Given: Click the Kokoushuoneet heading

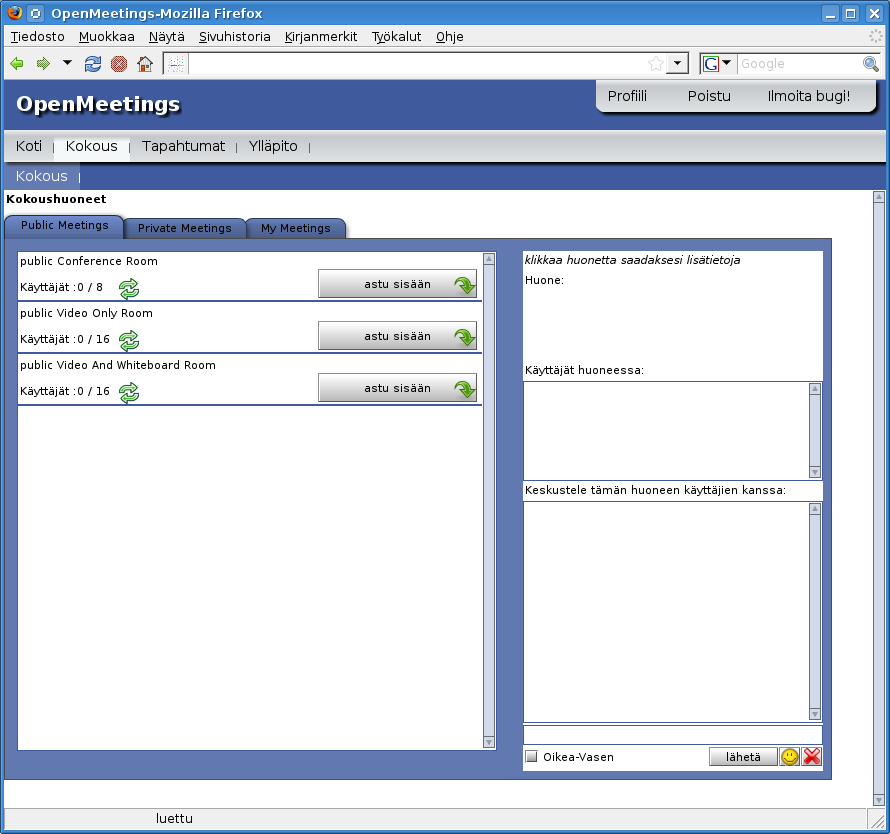Looking at the screenshot, I should (x=56, y=199).
